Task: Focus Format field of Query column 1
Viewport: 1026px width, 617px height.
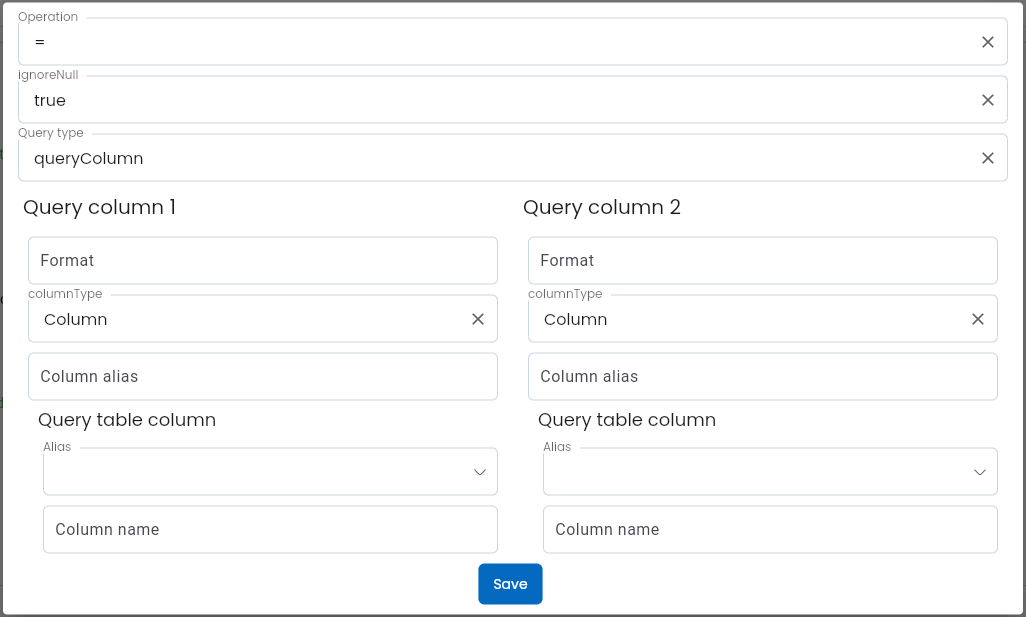Action: [263, 260]
